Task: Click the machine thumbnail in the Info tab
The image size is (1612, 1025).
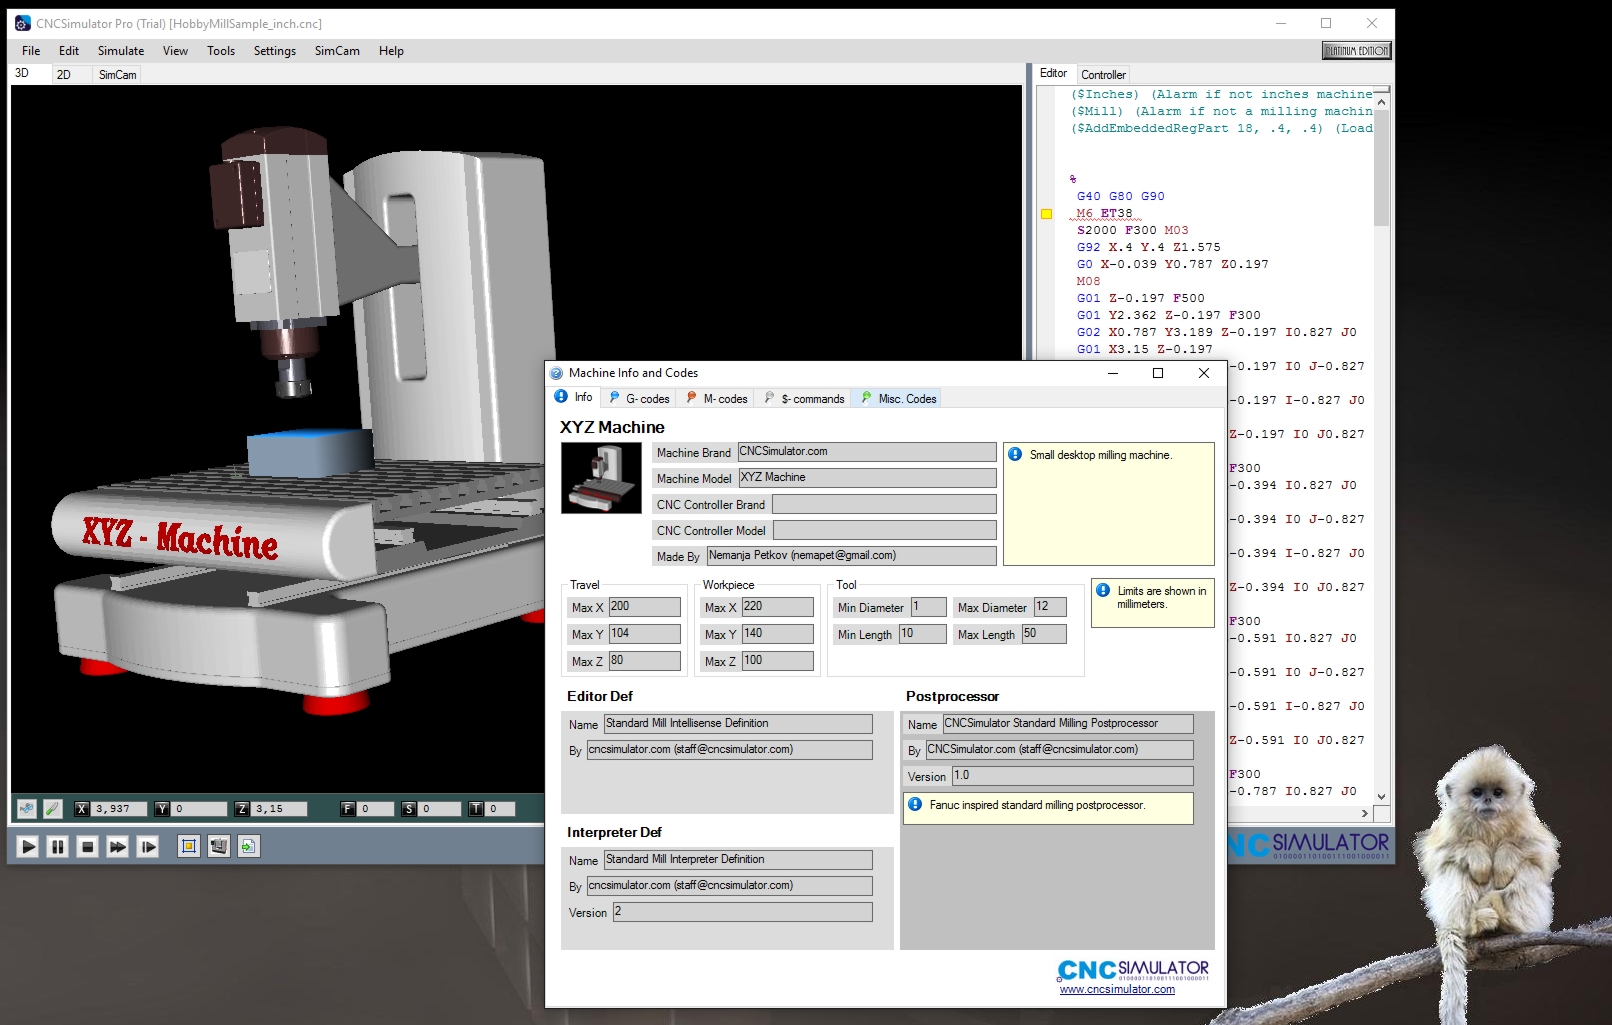Action: pos(601,478)
